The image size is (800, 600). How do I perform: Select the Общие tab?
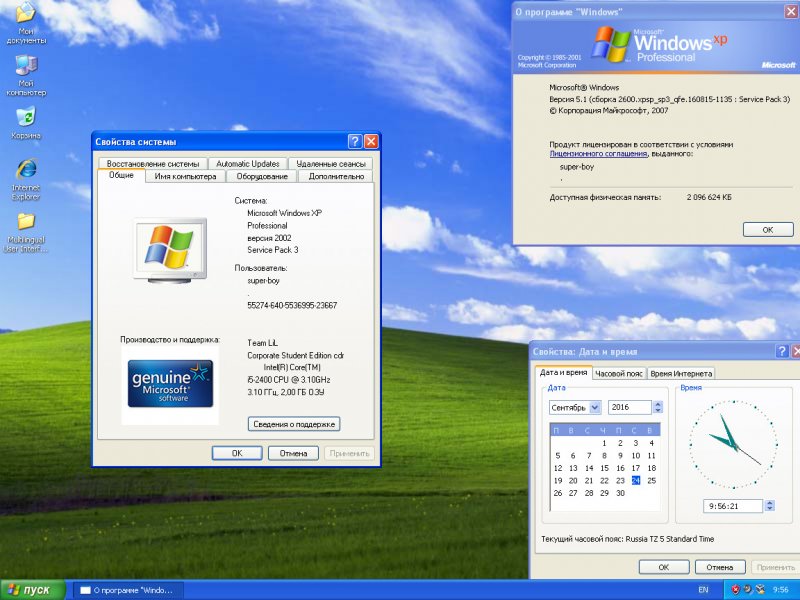click(x=121, y=175)
